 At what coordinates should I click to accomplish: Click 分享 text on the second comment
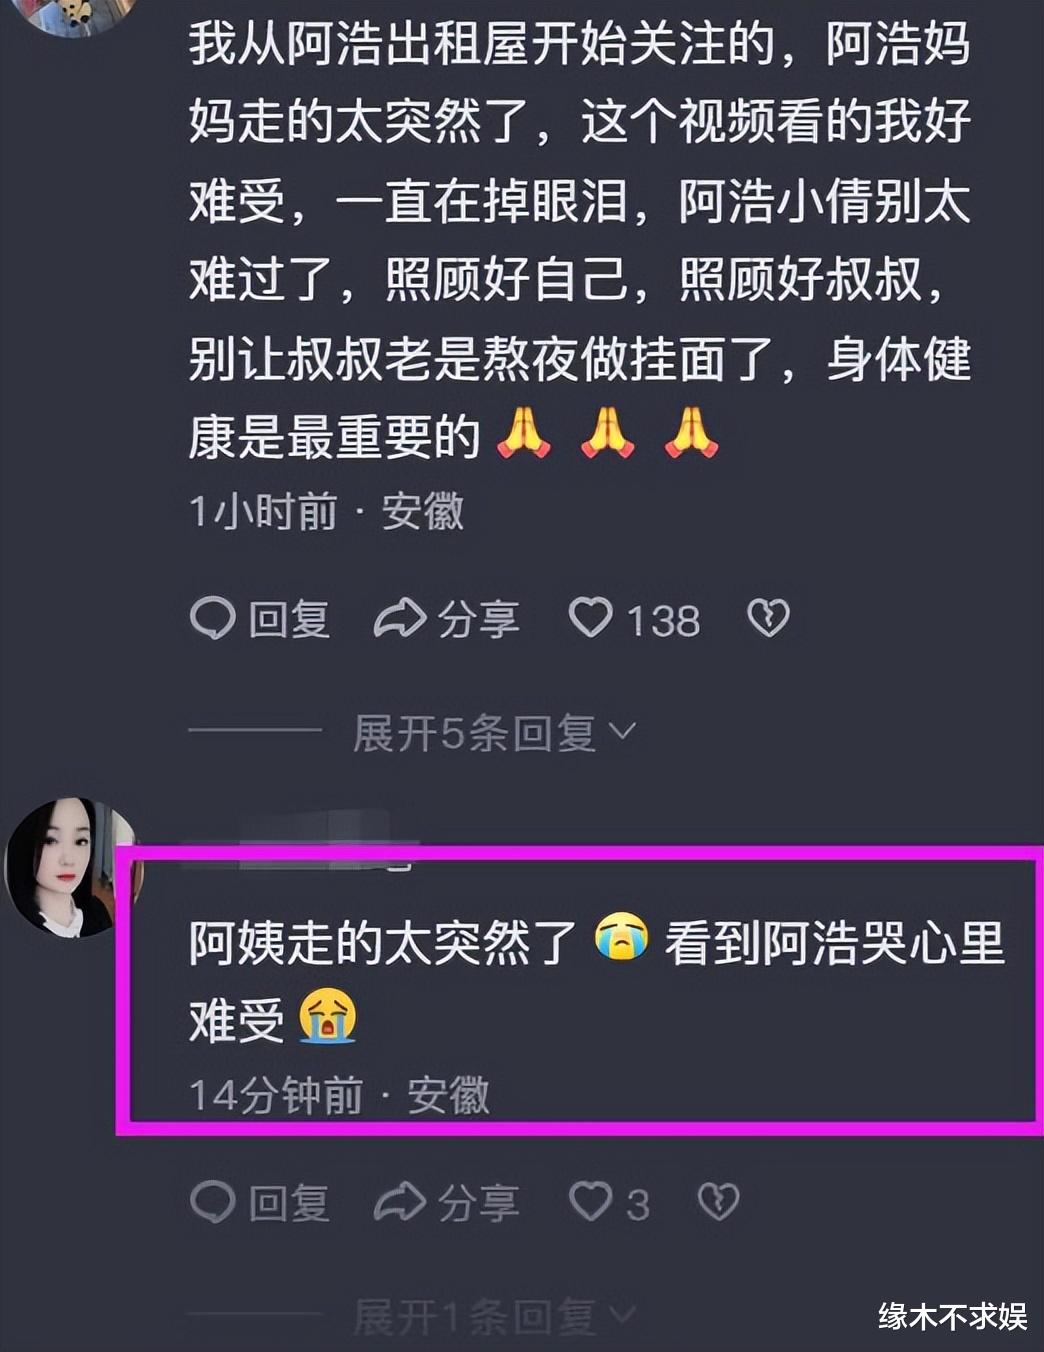(479, 1203)
